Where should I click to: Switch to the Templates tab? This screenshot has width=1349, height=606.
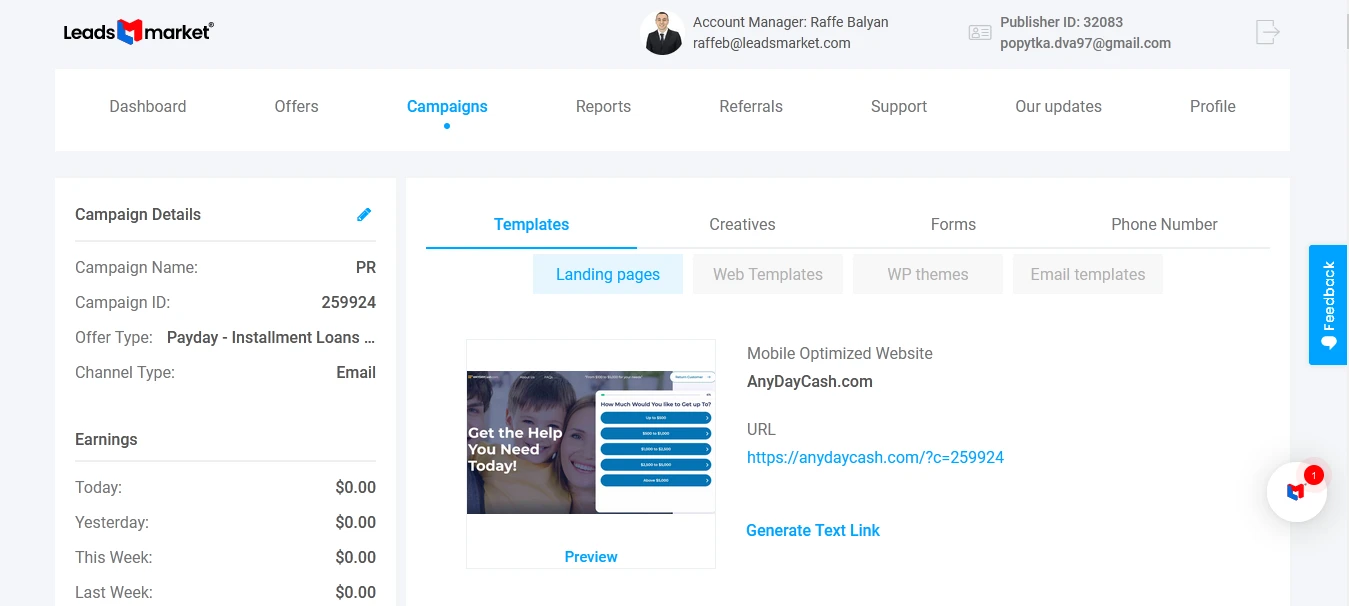coord(531,224)
